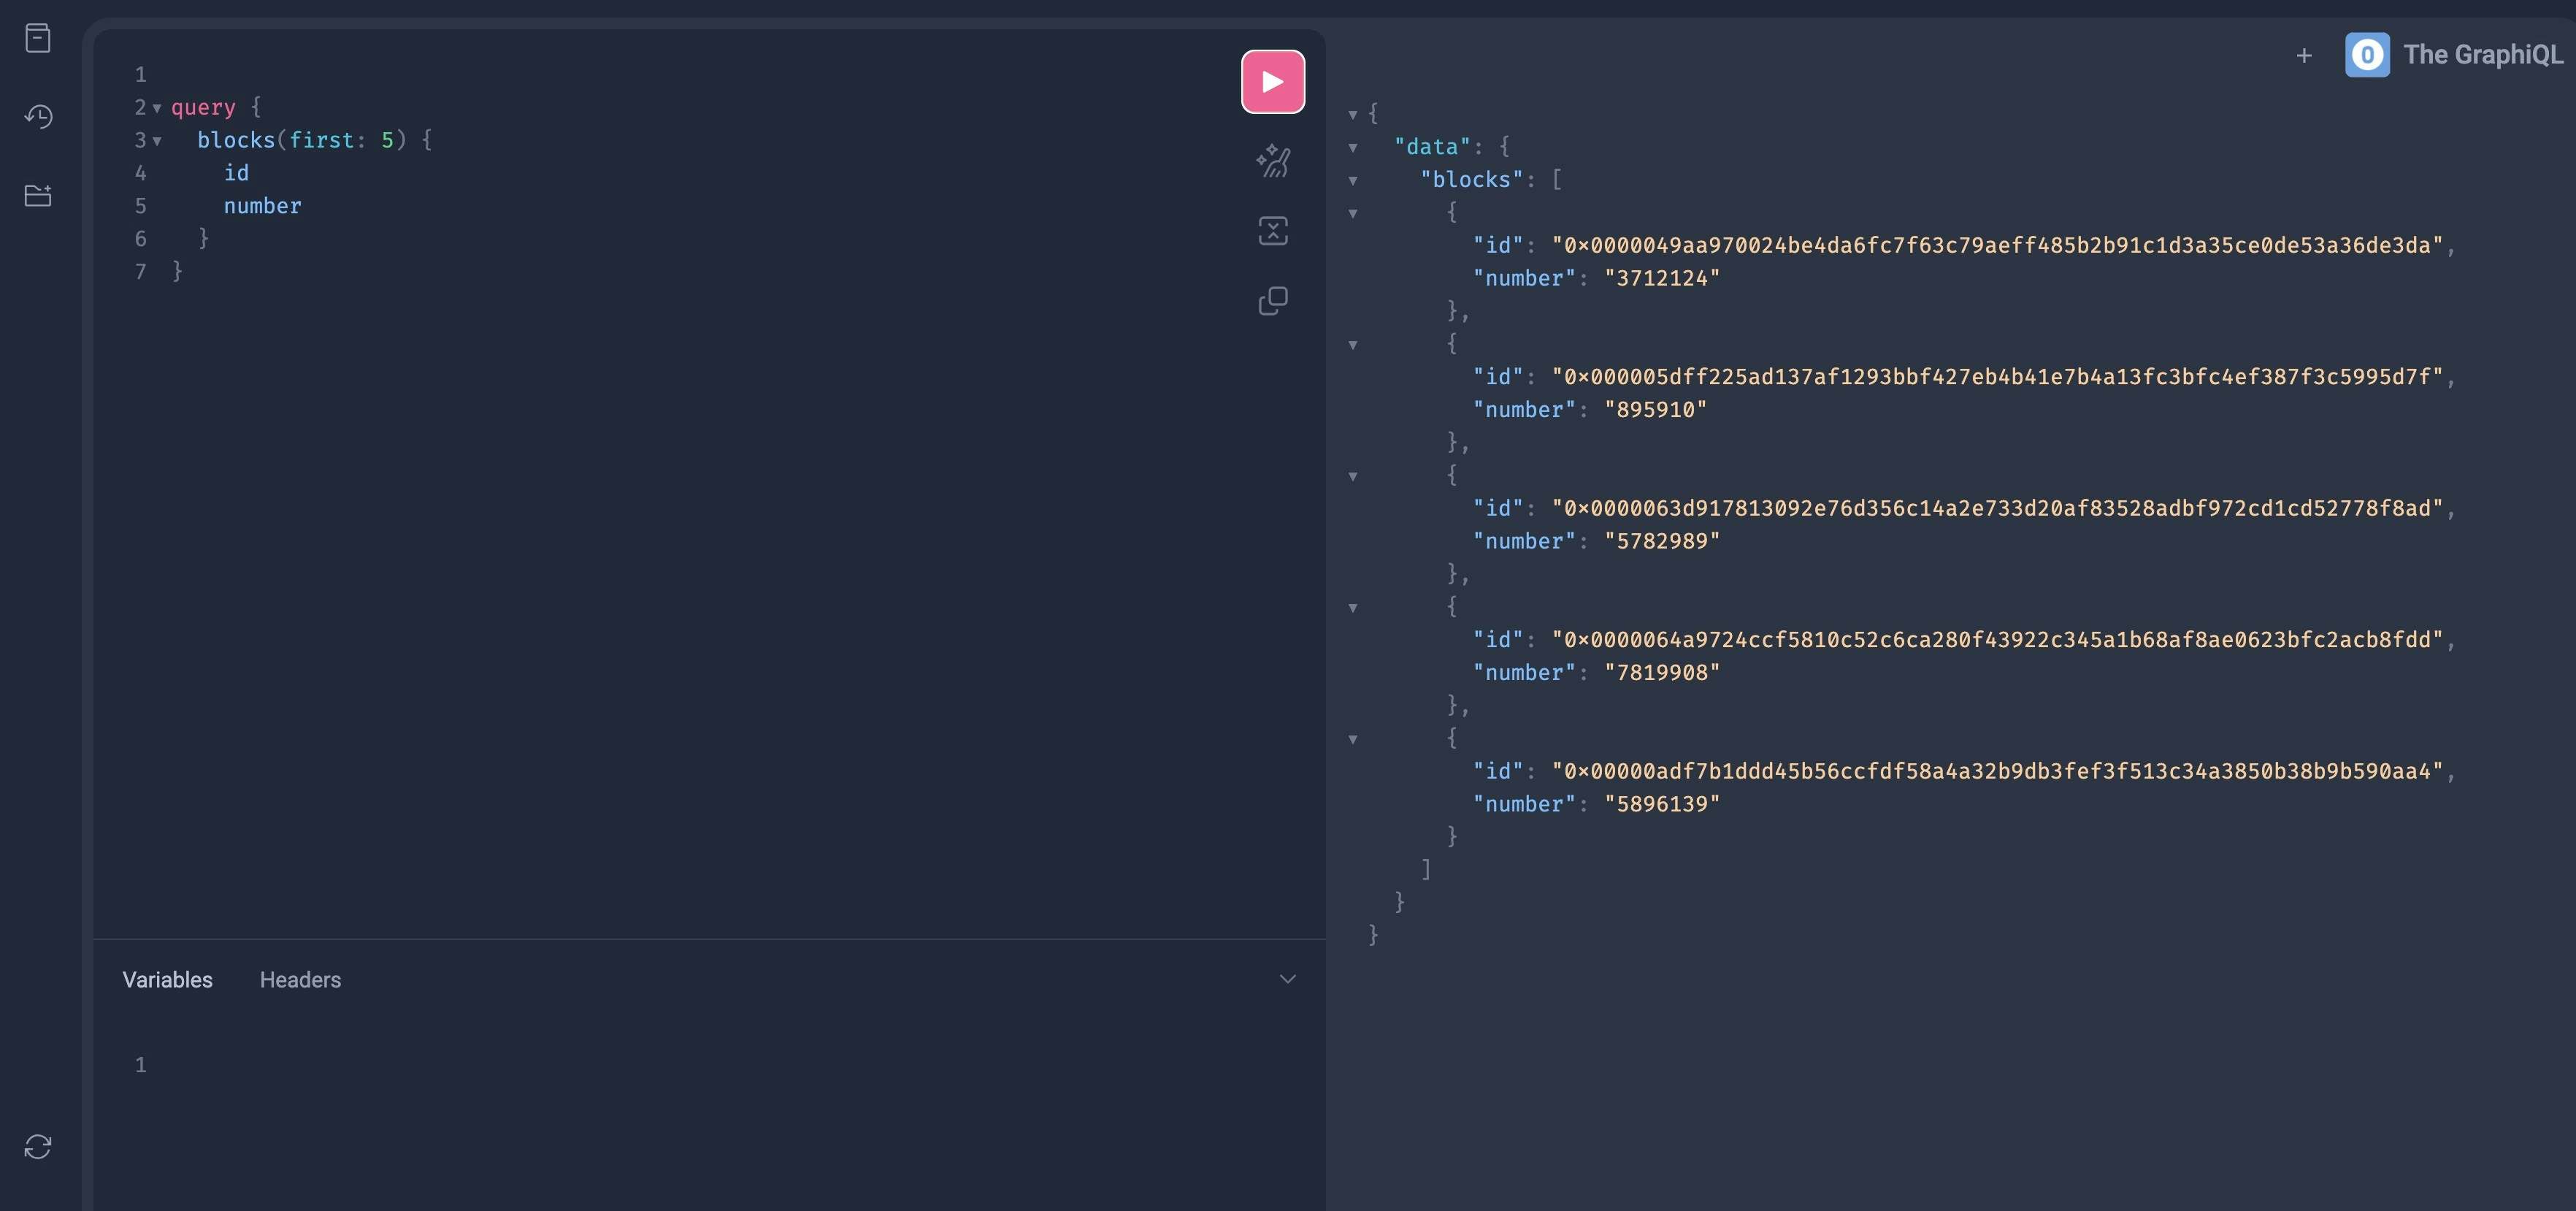Image resolution: width=2576 pixels, height=1211 pixels.
Task: Click the "data" key in response
Action: (x=1432, y=147)
